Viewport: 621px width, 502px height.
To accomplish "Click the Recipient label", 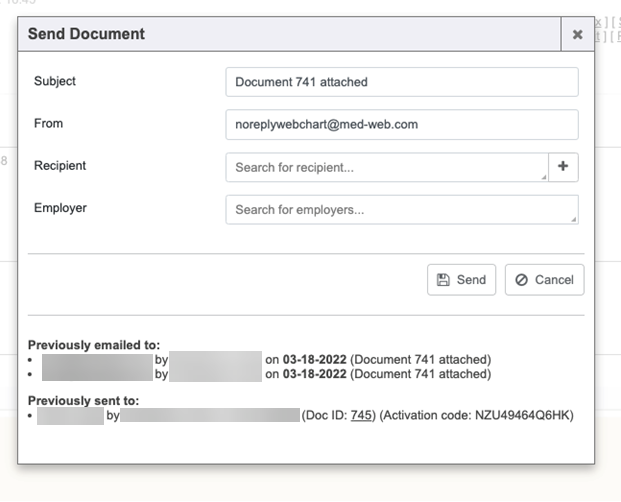I will [60, 166].
